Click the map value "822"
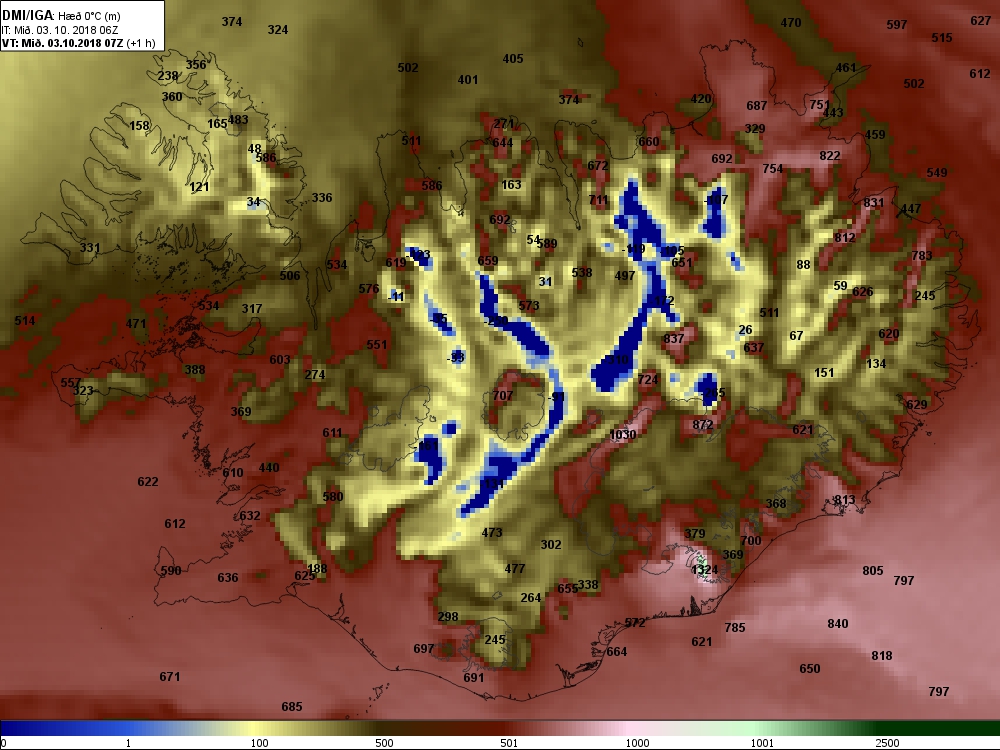Screen dimensions: 1000x750 (830, 156)
